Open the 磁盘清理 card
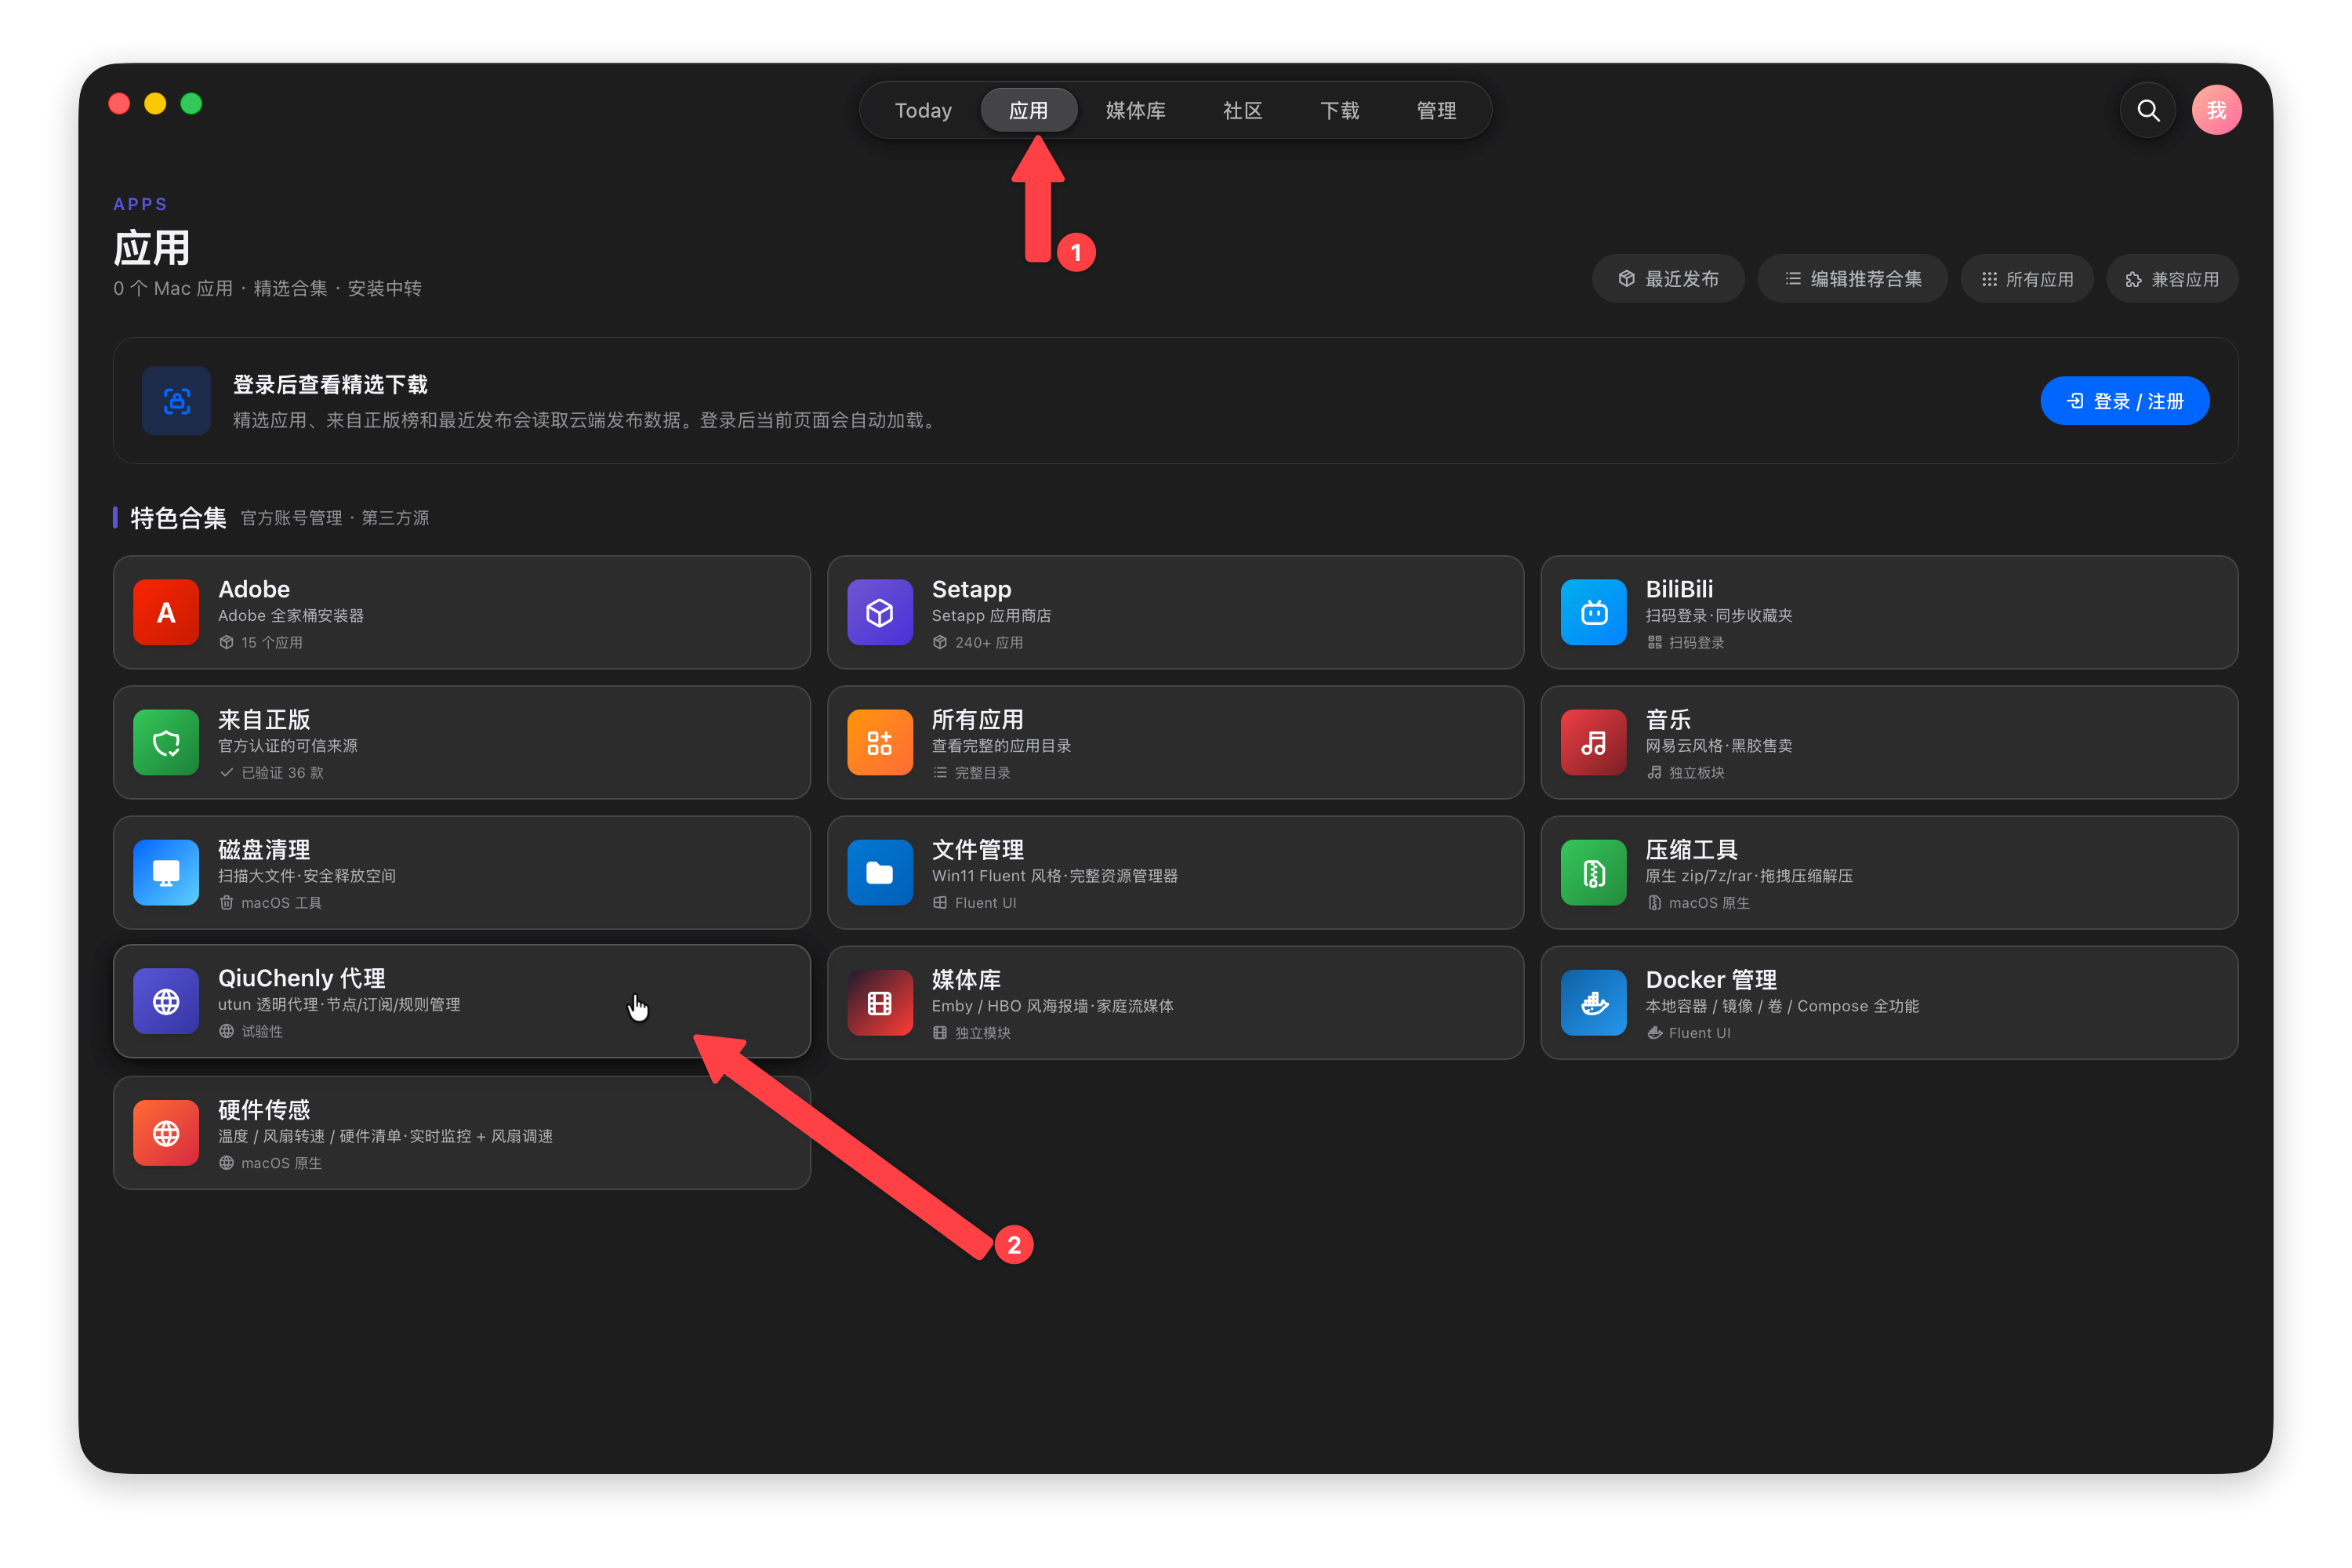 pos(462,872)
